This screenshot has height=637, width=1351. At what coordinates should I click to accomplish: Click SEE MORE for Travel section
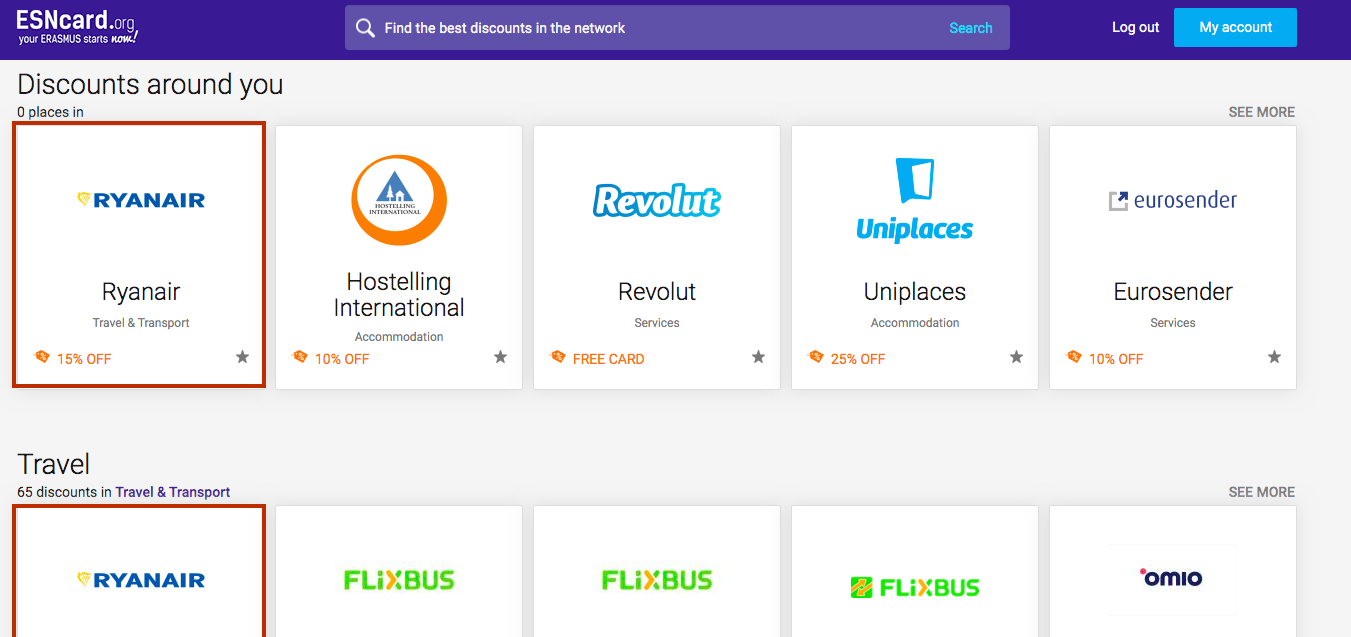pyautogui.click(x=1261, y=492)
